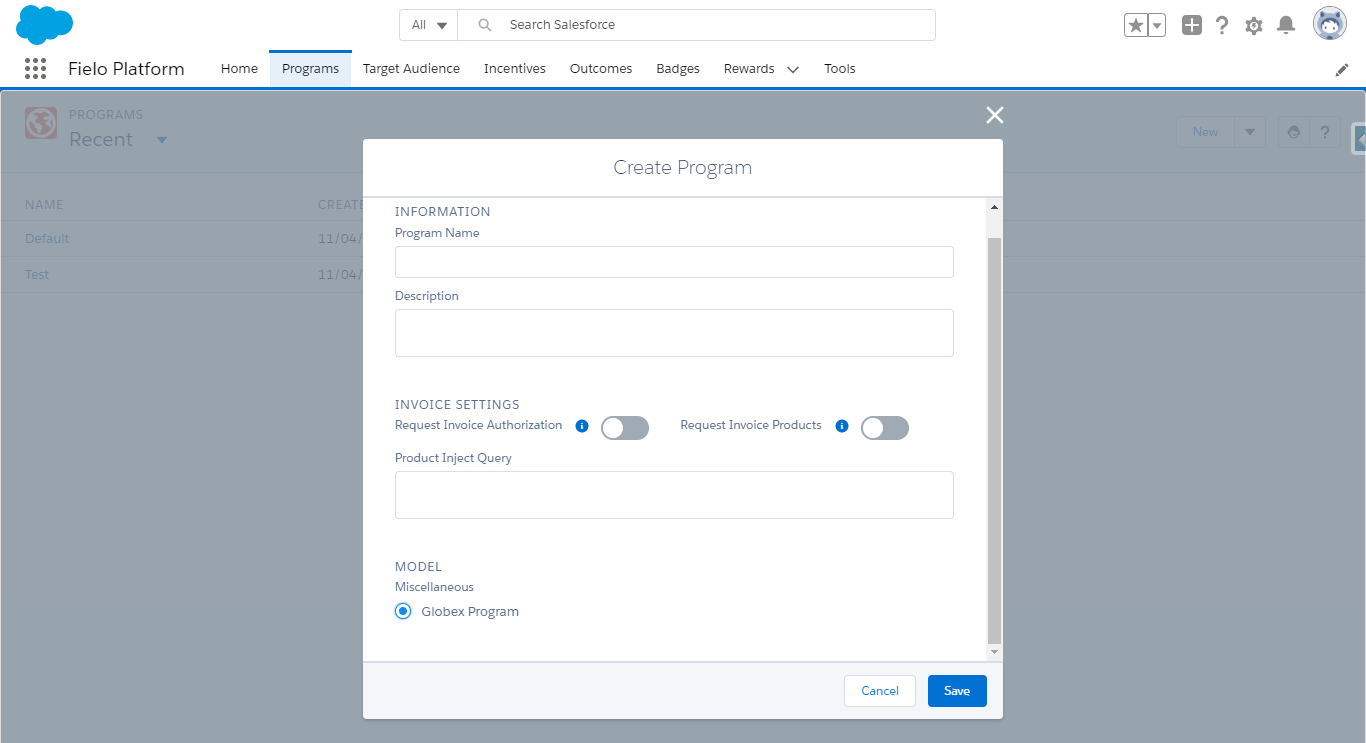
Task: Focus the Product Inject Query text area
Action: 674,495
